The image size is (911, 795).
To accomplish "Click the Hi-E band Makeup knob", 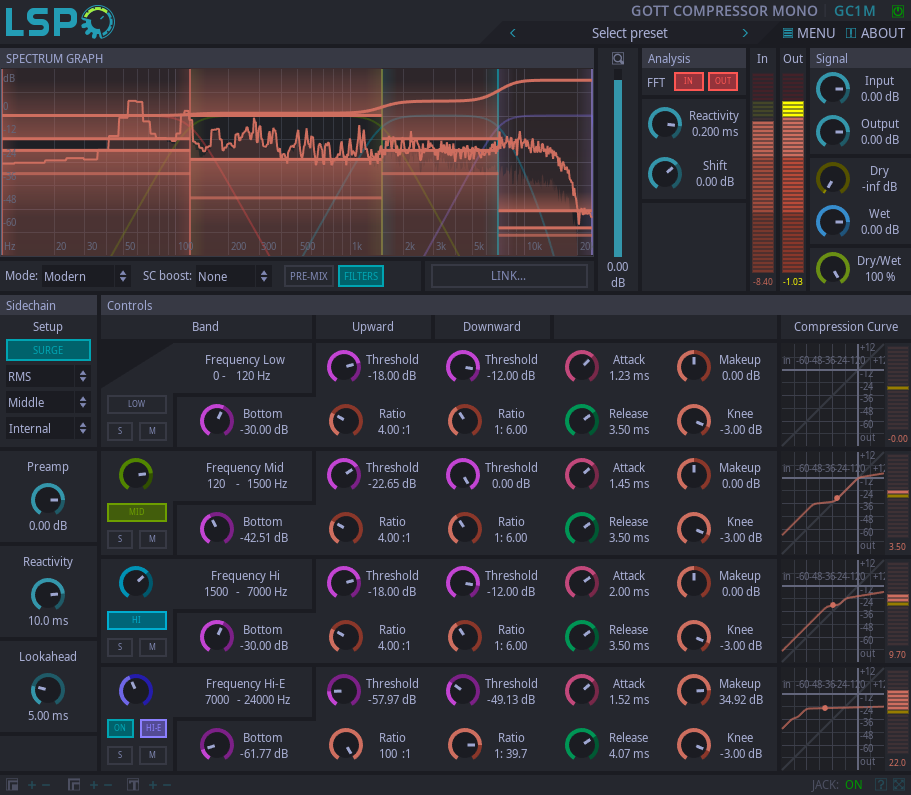I will 693,691.
